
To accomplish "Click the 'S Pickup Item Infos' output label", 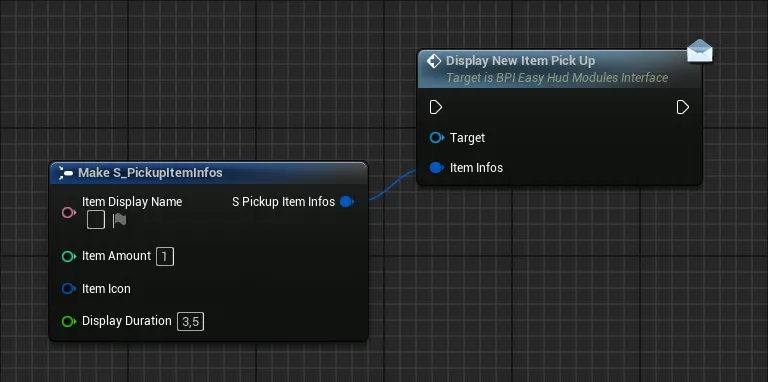I will point(284,202).
